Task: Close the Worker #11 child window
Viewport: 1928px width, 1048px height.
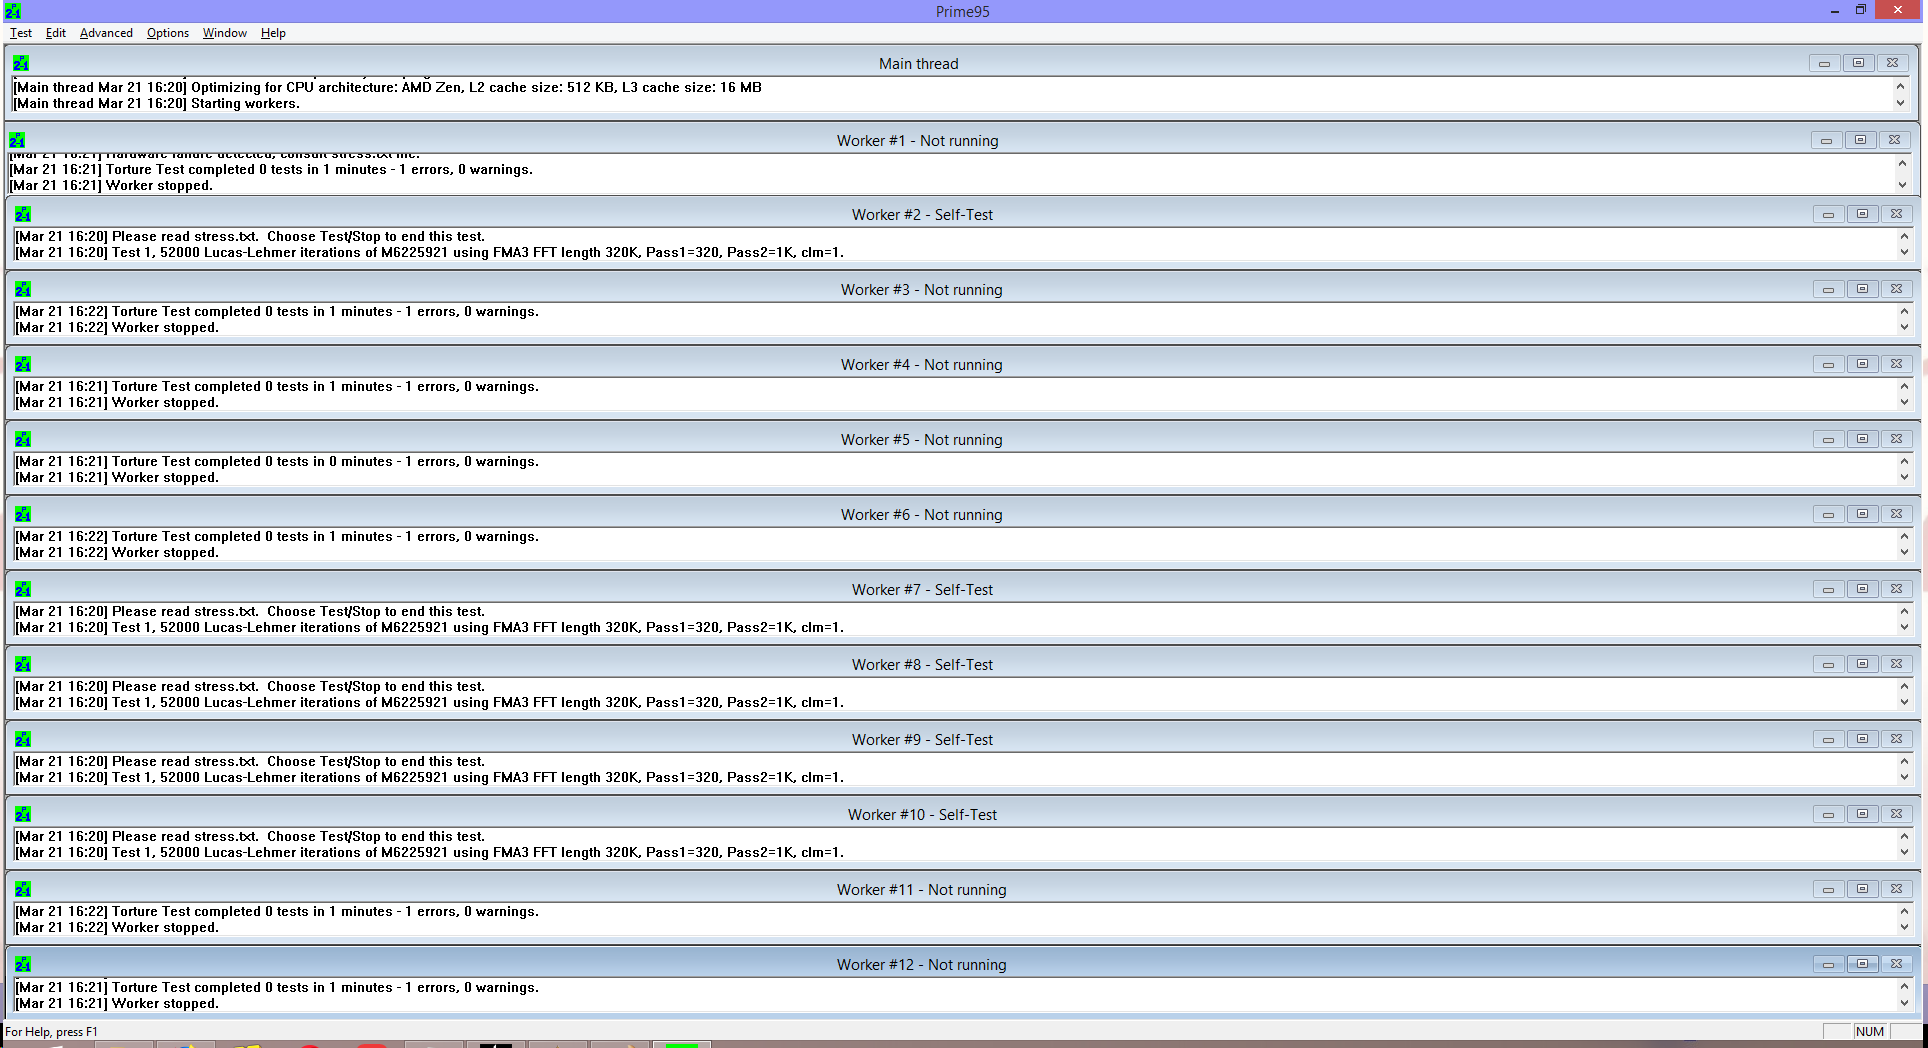Action: pos(1896,889)
